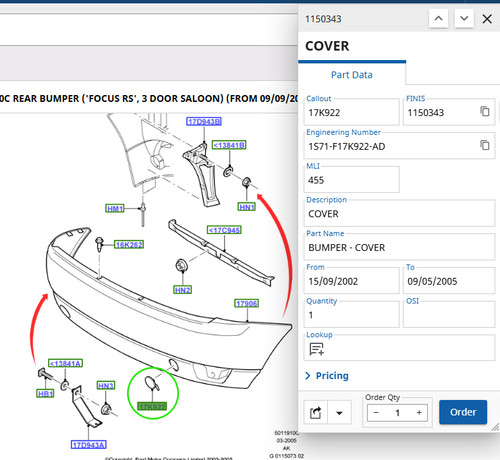Copy the Engineering Number 1S71-F17K922-AD
The height and width of the screenshot is (460, 500).
pyautogui.click(x=485, y=145)
